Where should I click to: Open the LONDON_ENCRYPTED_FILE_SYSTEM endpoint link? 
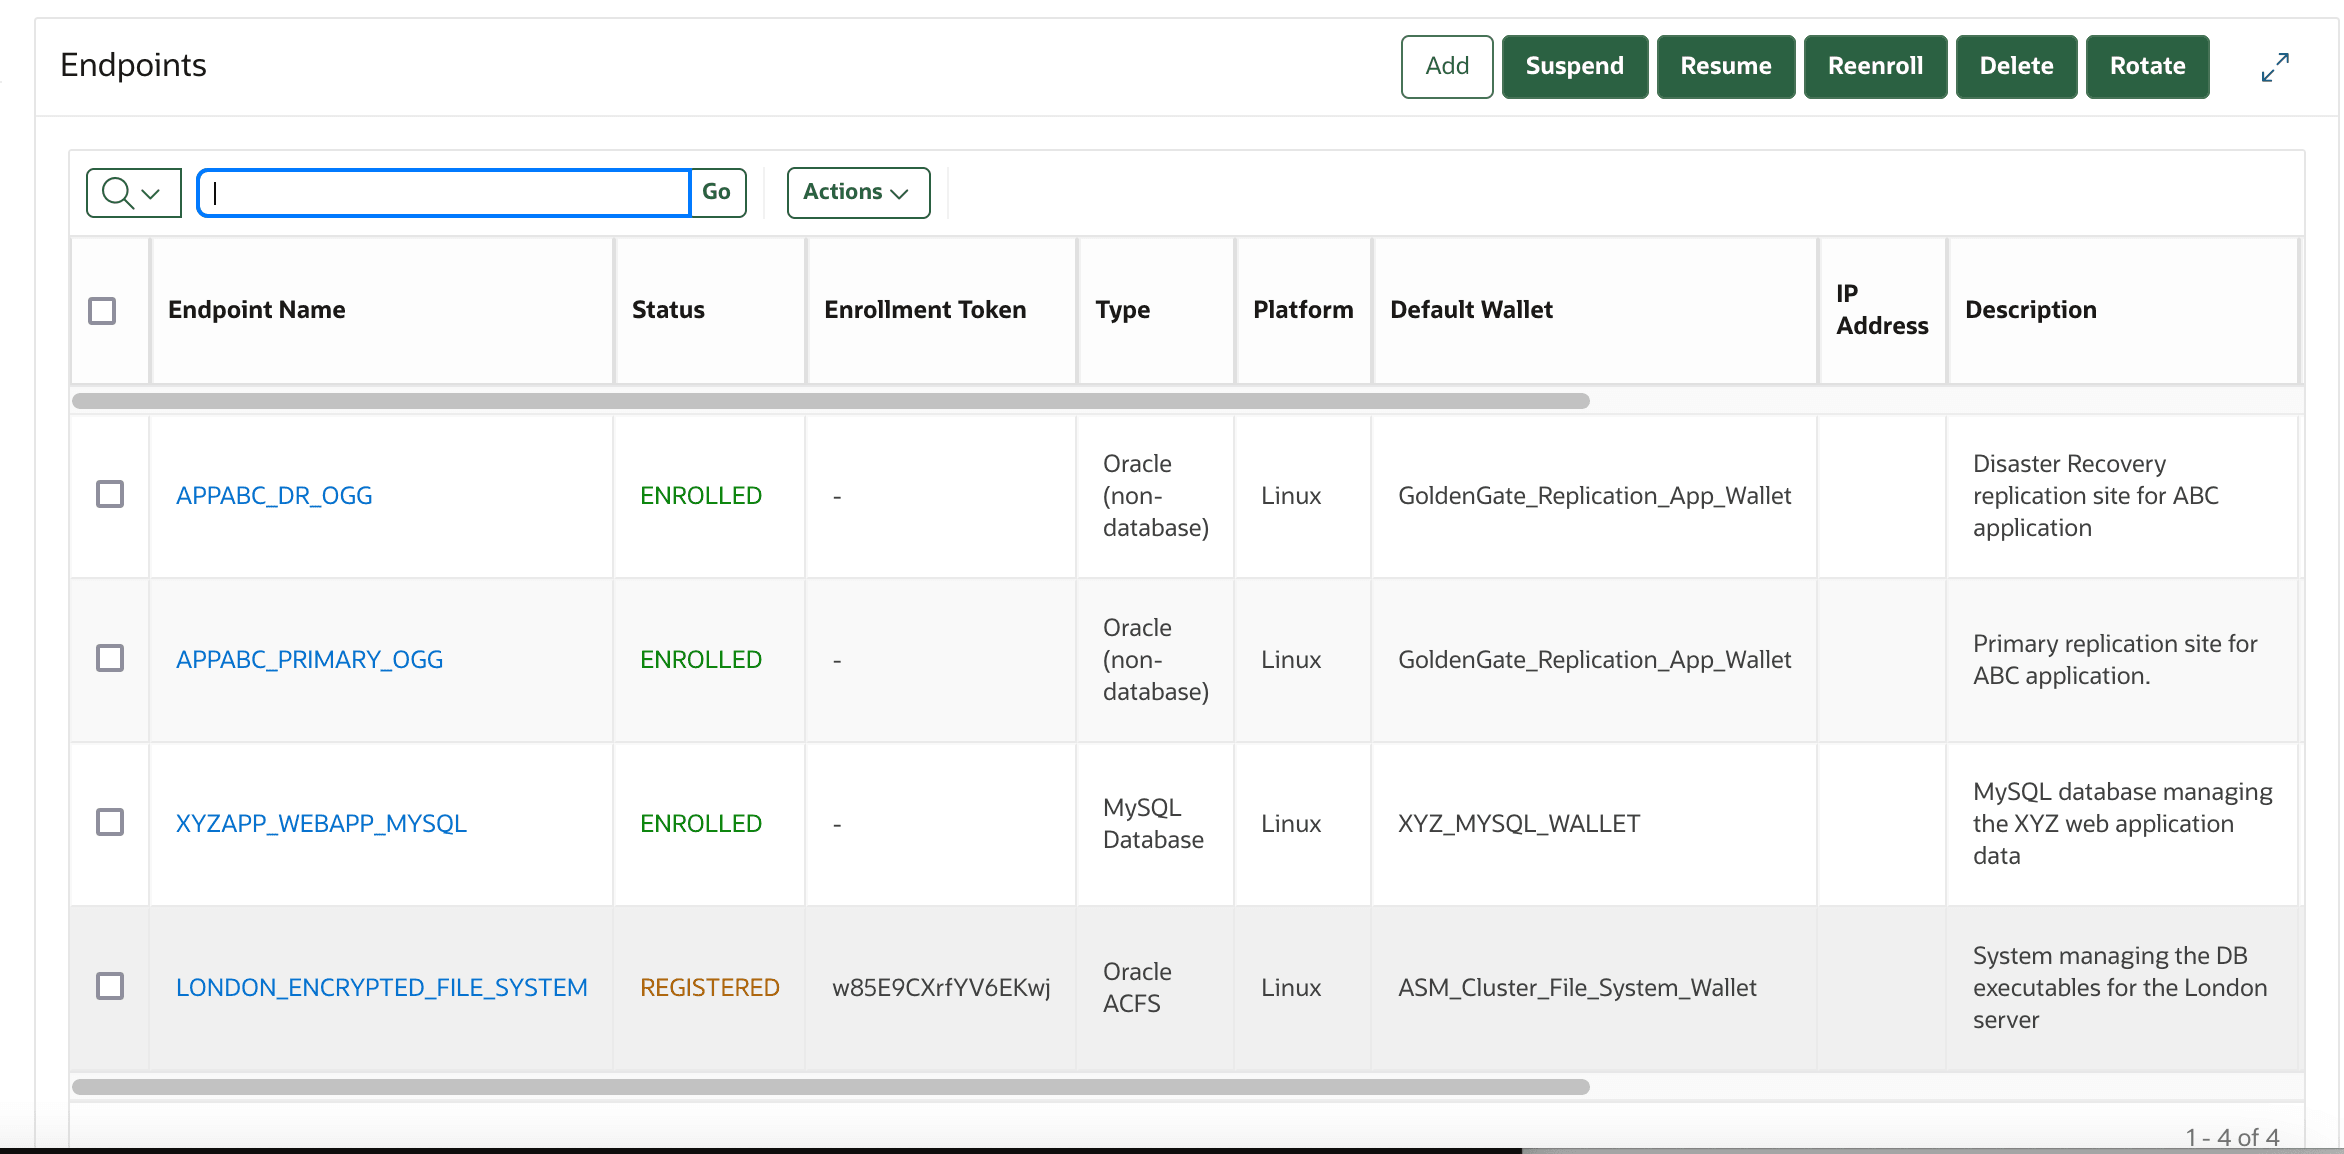[382, 986]
